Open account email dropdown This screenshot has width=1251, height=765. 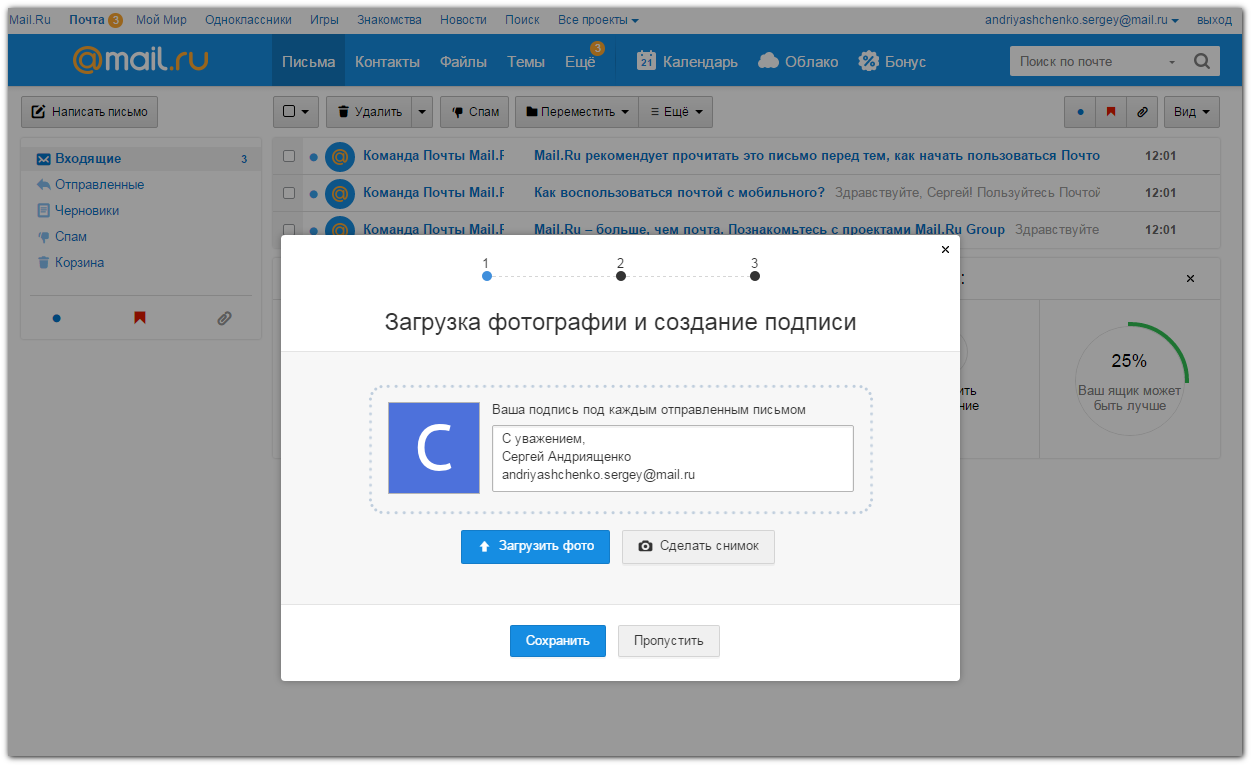pos(1081,20)
